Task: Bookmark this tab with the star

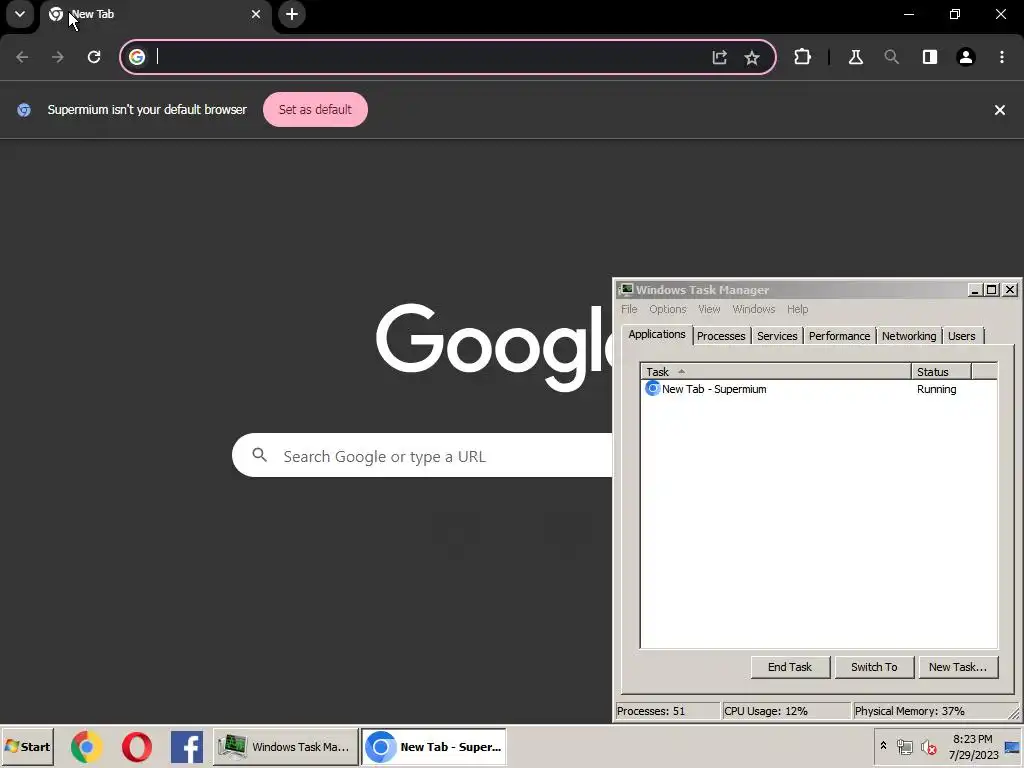Action: pyautogui.click(x=752, y=57)
